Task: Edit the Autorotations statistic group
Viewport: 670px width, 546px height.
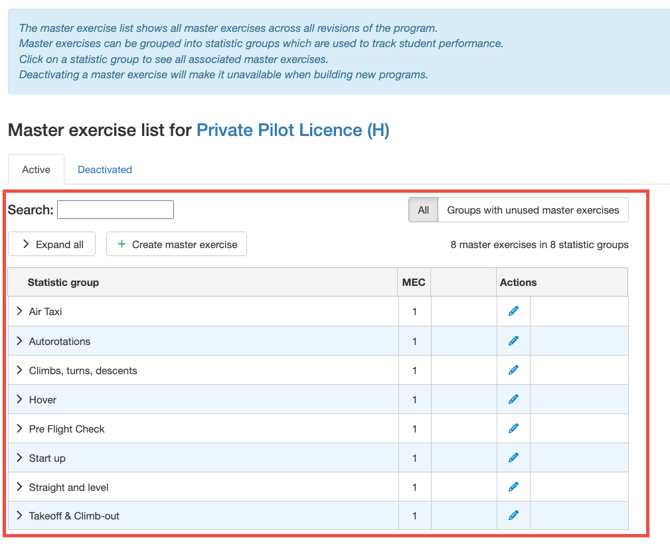Action: (x=513, y=341)
